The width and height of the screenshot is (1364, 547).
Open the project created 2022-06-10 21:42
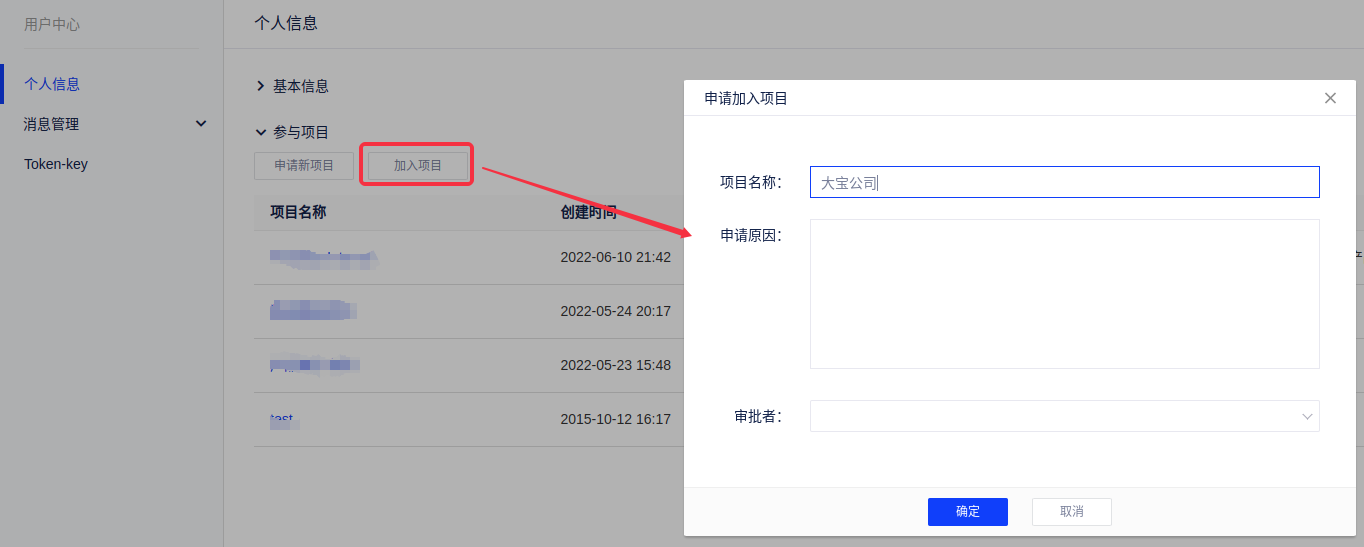(323, 258)
